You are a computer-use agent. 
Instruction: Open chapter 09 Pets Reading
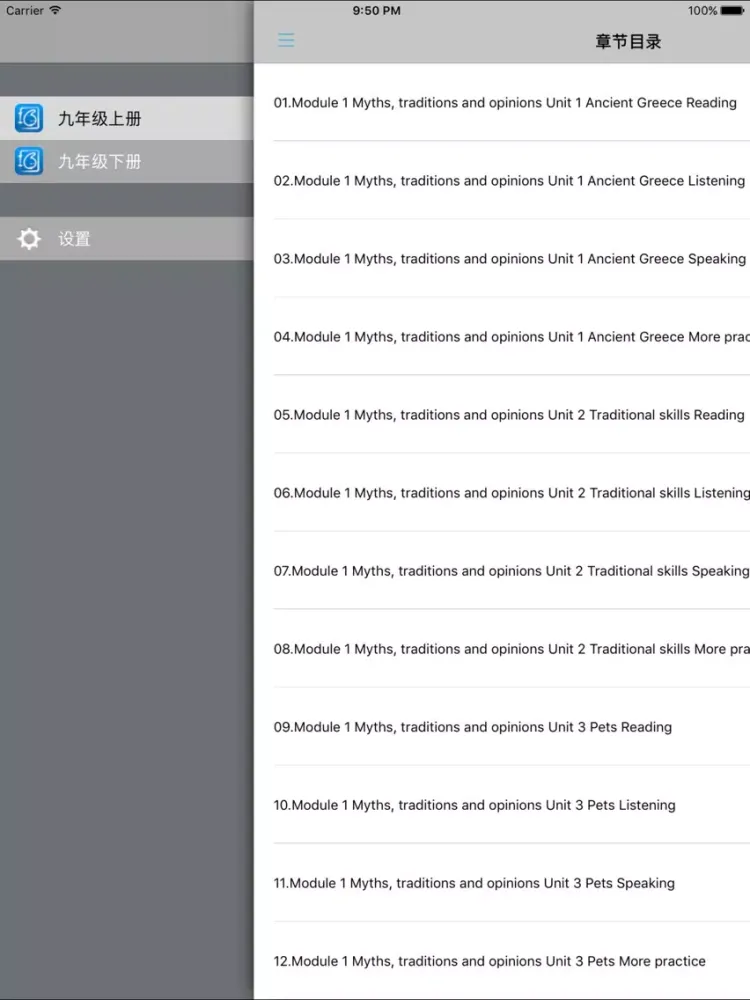click(x=502, y=727)
